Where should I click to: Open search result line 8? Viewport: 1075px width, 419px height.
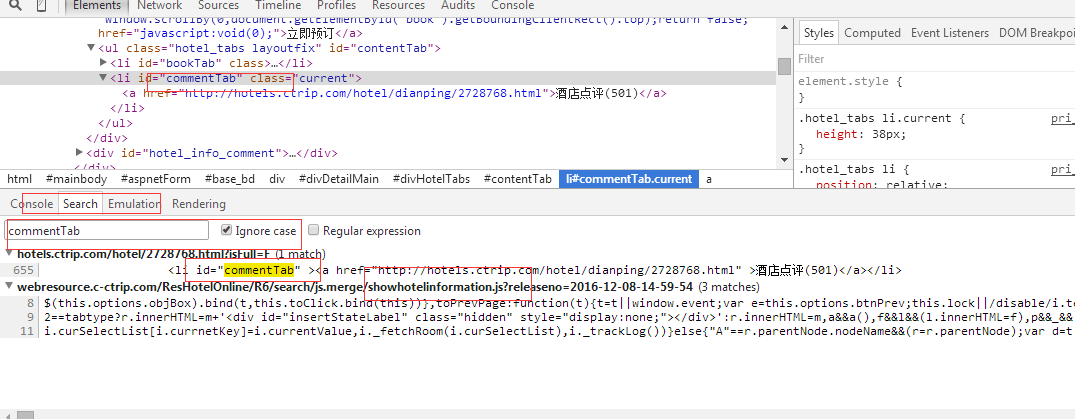pos(538,302)
